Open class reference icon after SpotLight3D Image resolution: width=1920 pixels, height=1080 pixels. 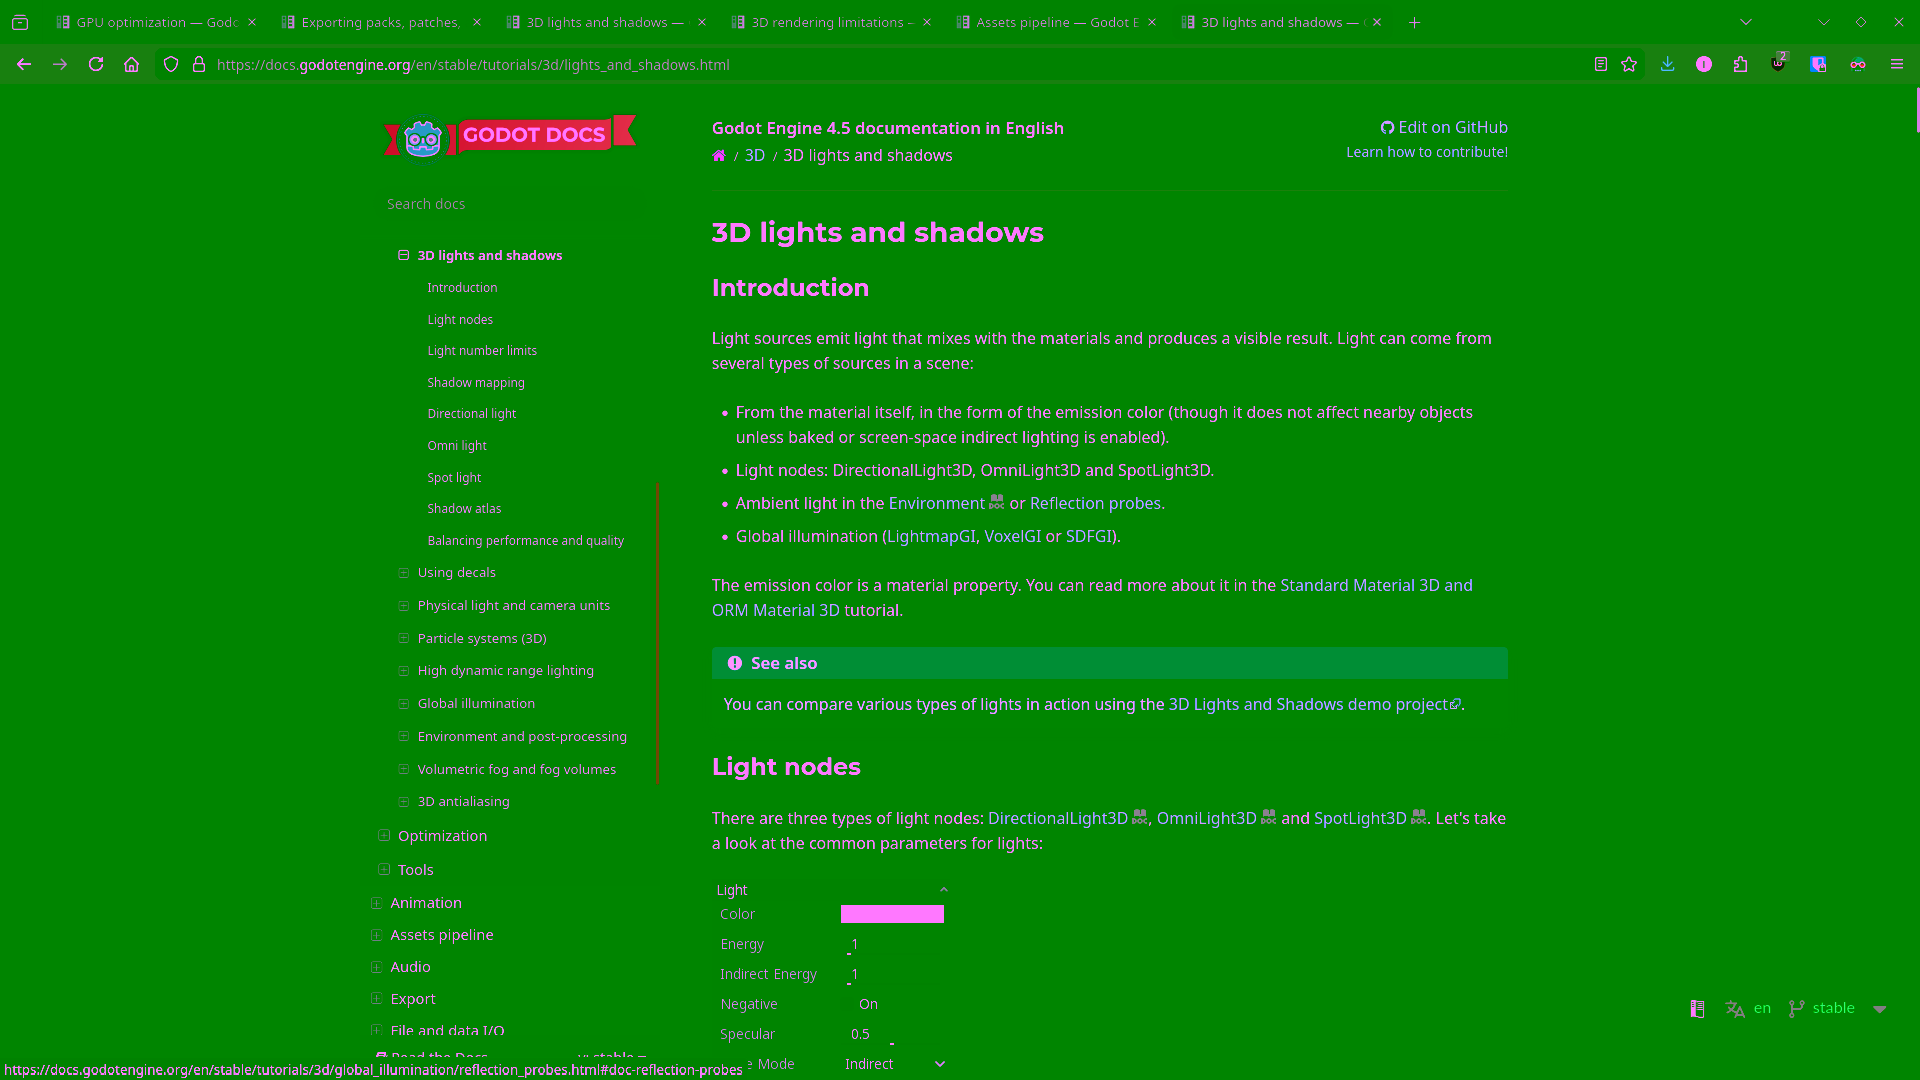click(1418, 818)
